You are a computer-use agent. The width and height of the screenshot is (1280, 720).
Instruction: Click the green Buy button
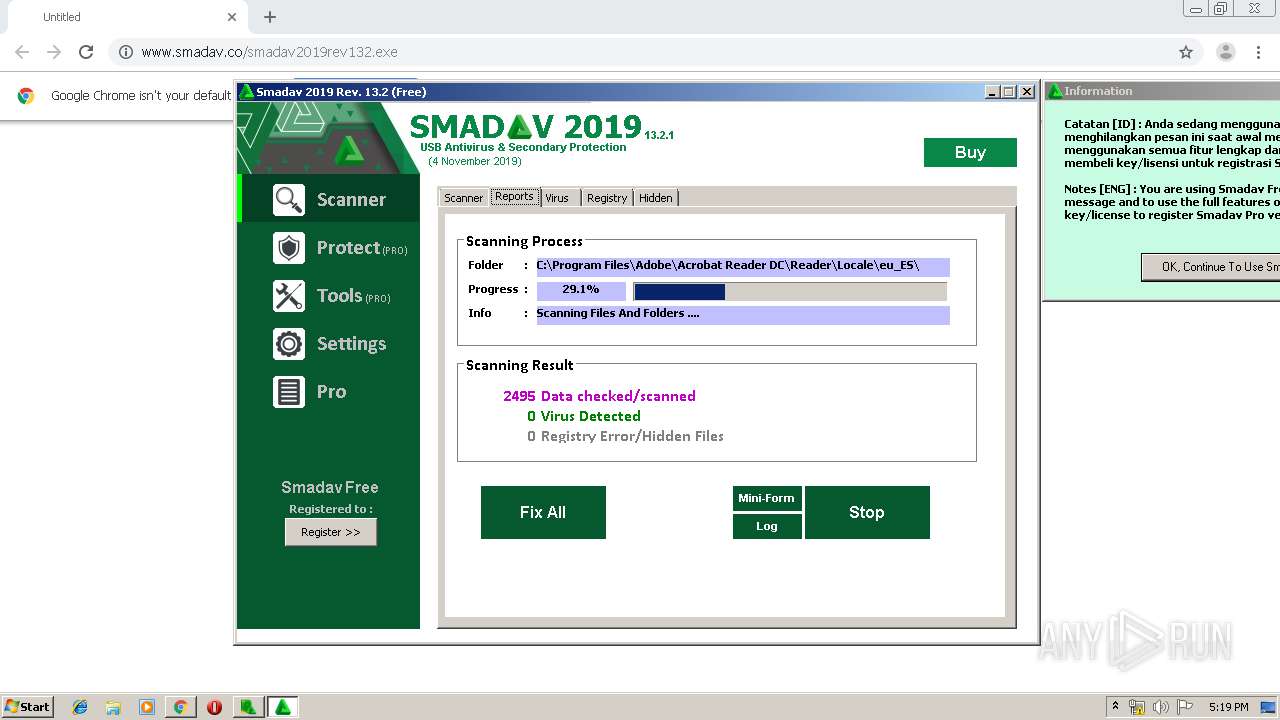tap(970, 152)
